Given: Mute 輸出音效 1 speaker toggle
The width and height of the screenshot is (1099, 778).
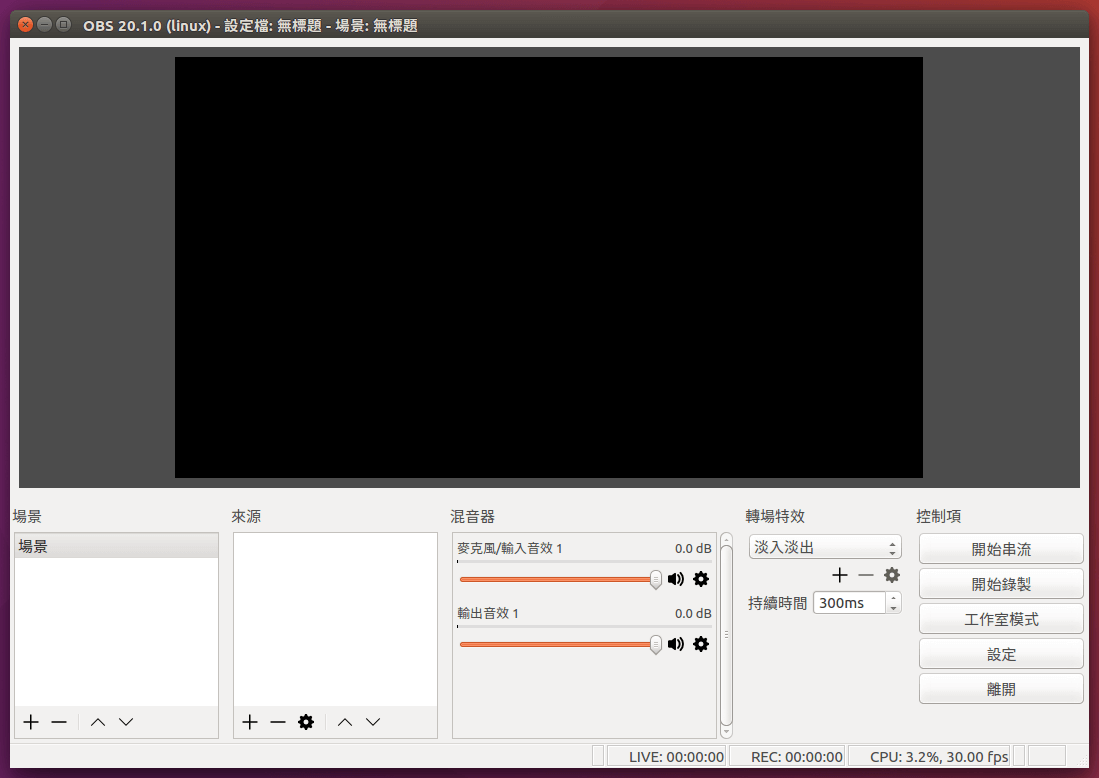Looking at the screenshot, I should click(x=676, y=644).
